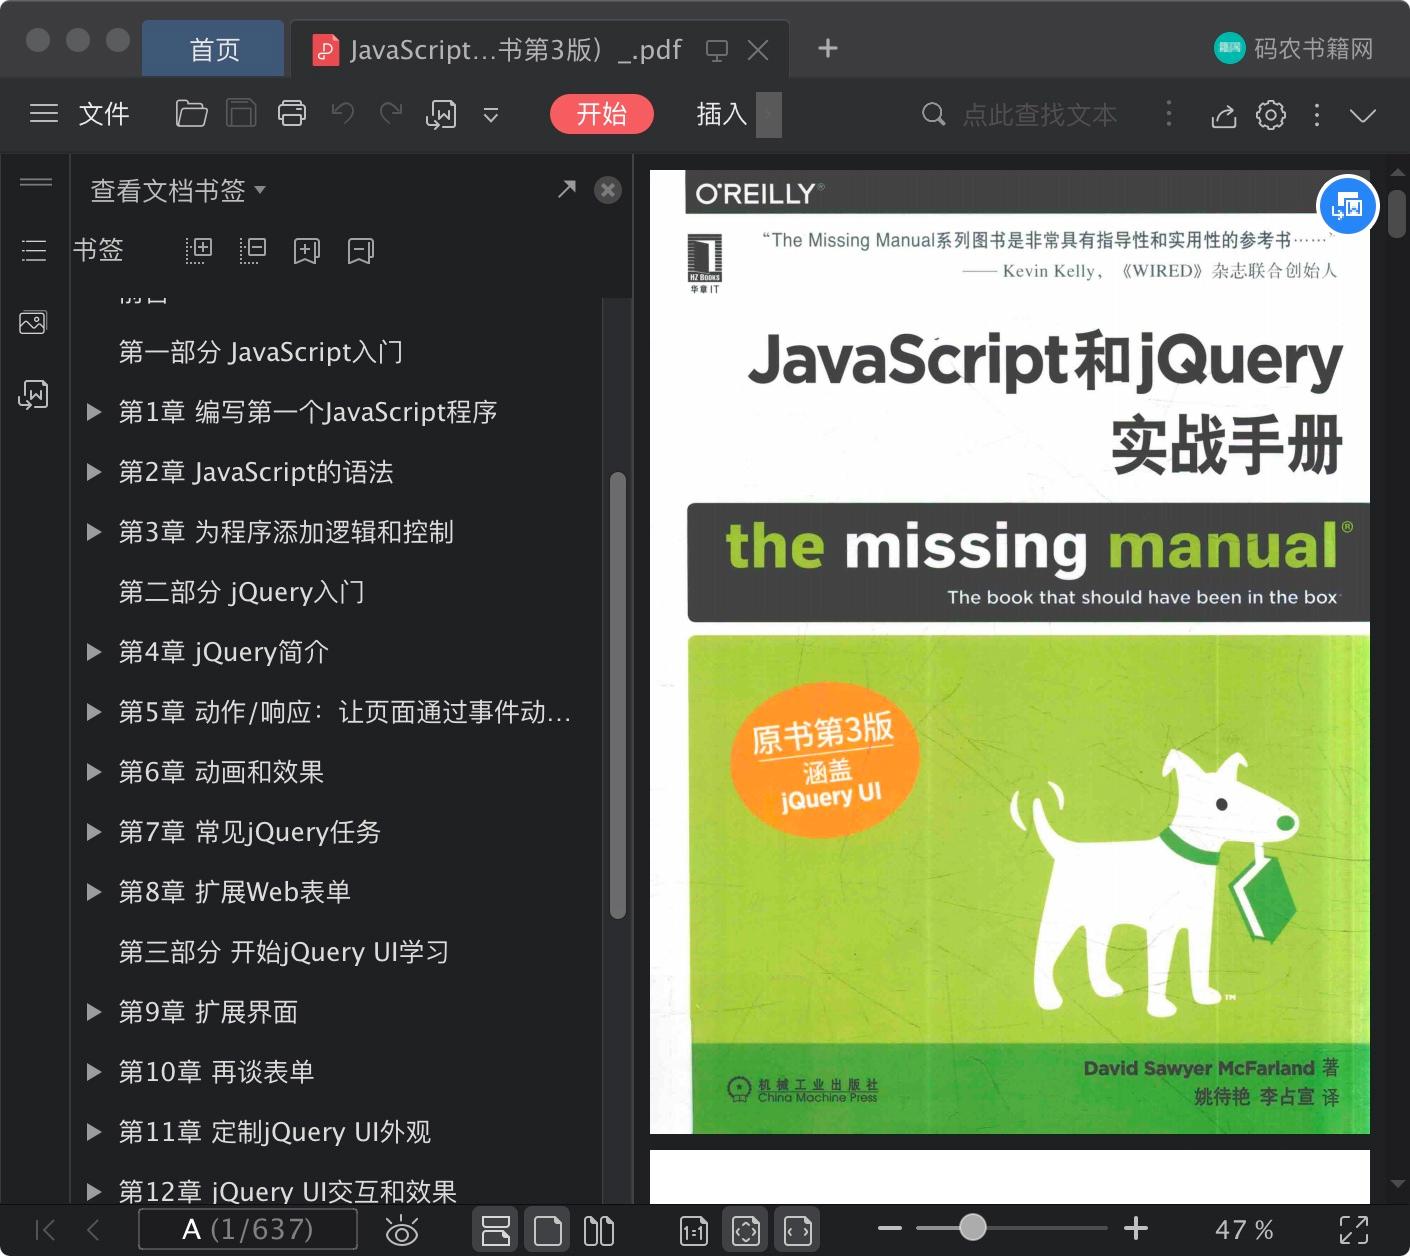This screenshot has height=1256, width=1410.
Task: Click the bookmark panel scrollbar
Action: pos(618,695)
